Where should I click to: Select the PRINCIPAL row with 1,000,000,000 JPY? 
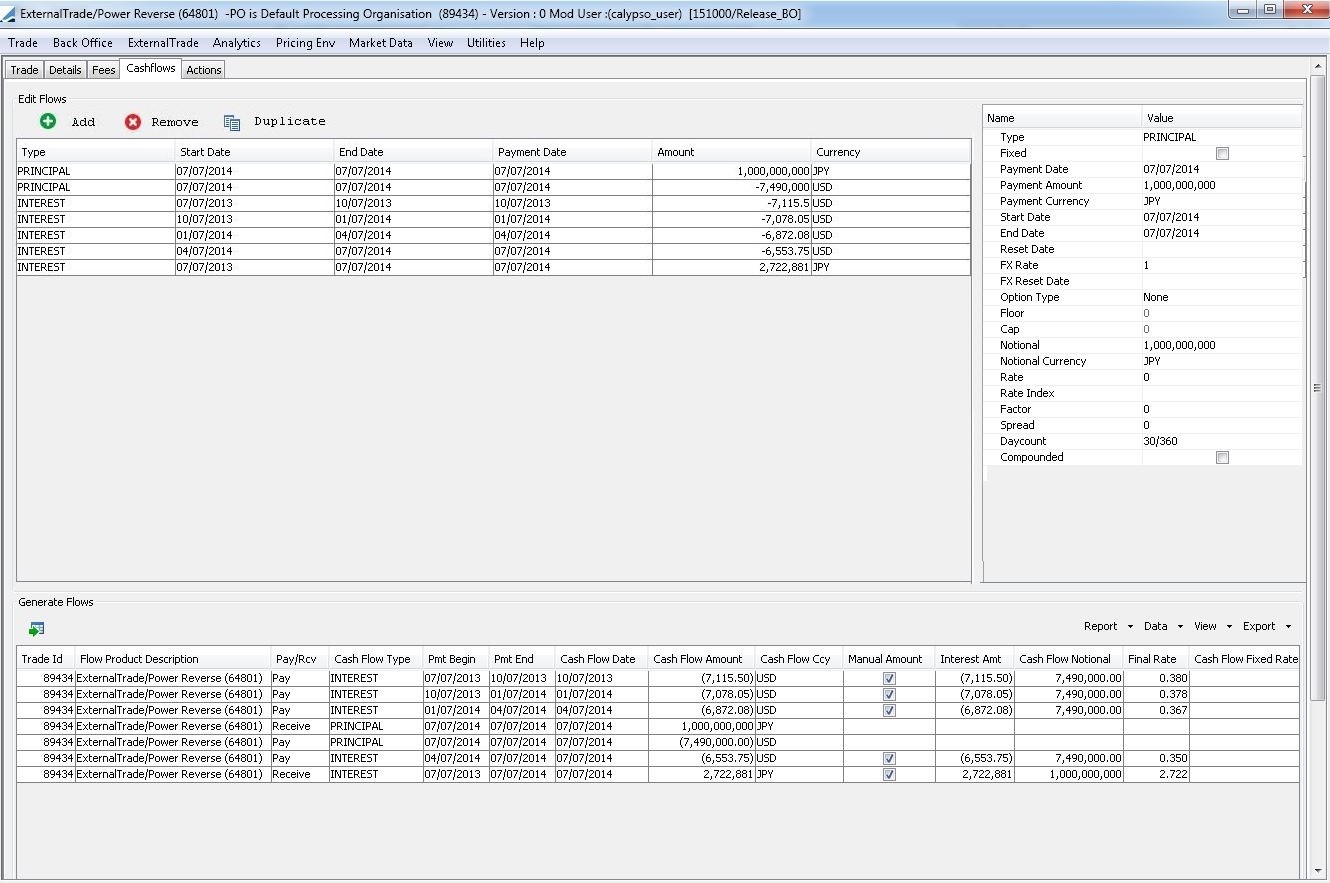493,171
